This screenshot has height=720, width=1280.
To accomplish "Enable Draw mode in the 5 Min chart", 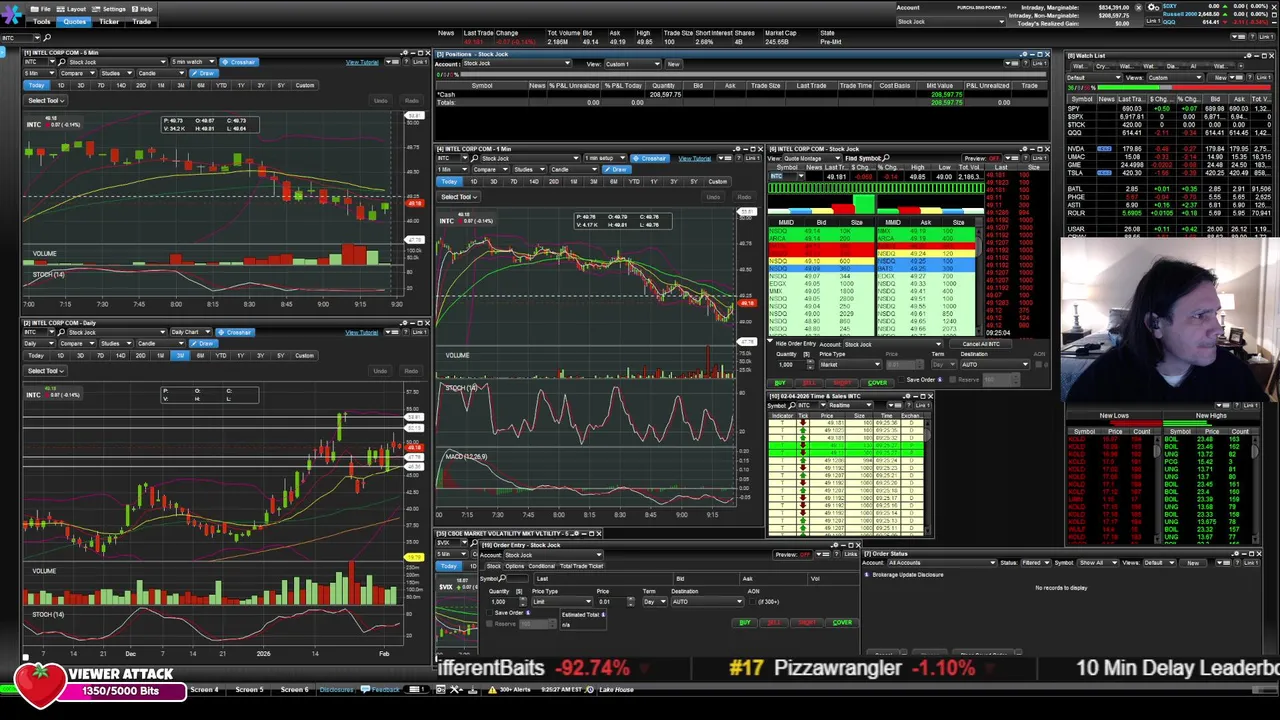I will (205, 74).
